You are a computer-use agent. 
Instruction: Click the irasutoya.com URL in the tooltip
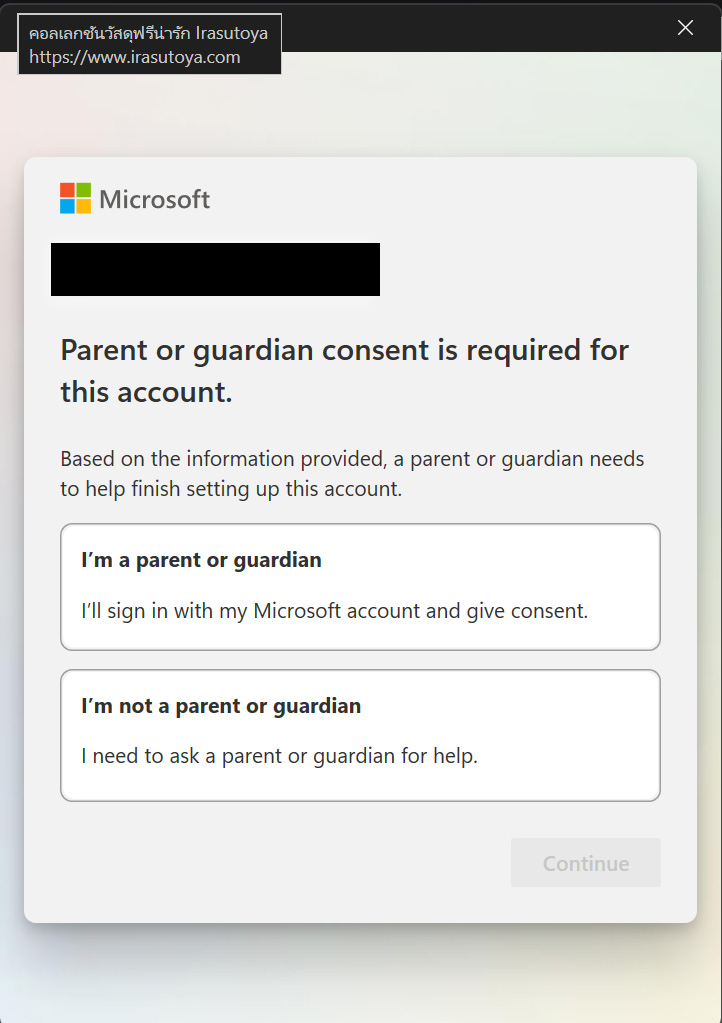[135, 57]
